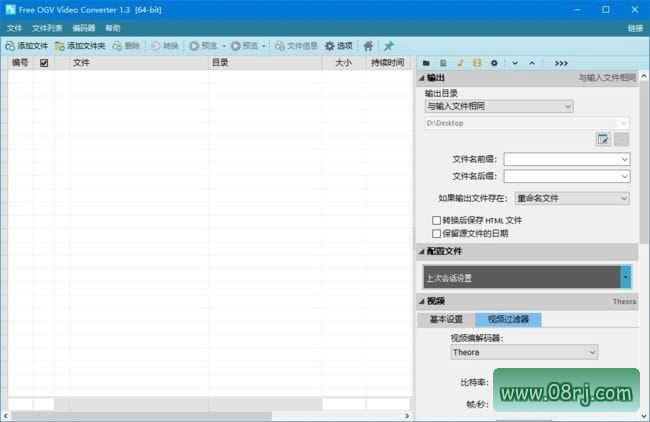650x422 pixels.
Task: Click the file list scroll left arrow
Action: coord(5,416)
